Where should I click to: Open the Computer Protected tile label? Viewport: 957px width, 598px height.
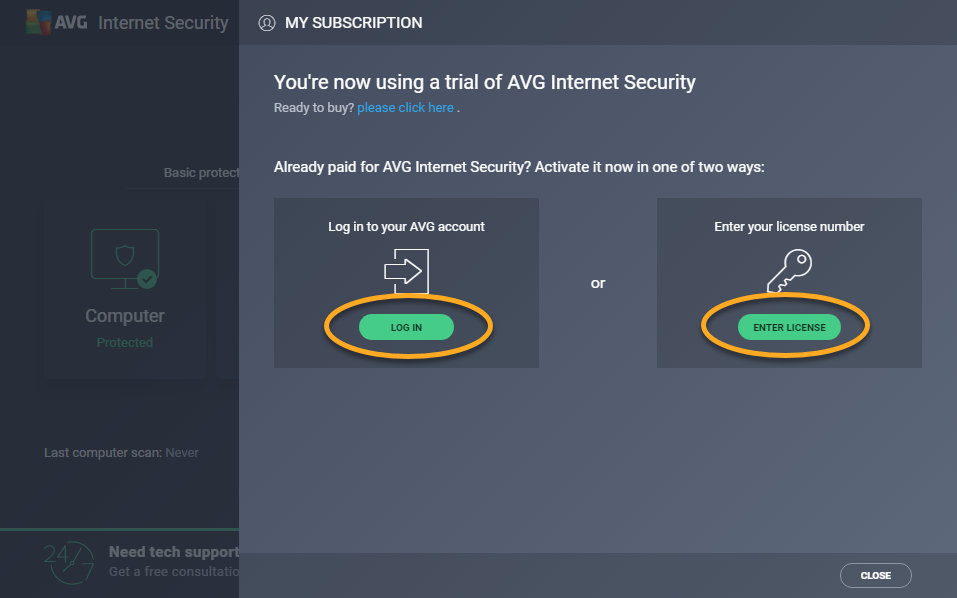pyautogui.click(x=125, y=315)
